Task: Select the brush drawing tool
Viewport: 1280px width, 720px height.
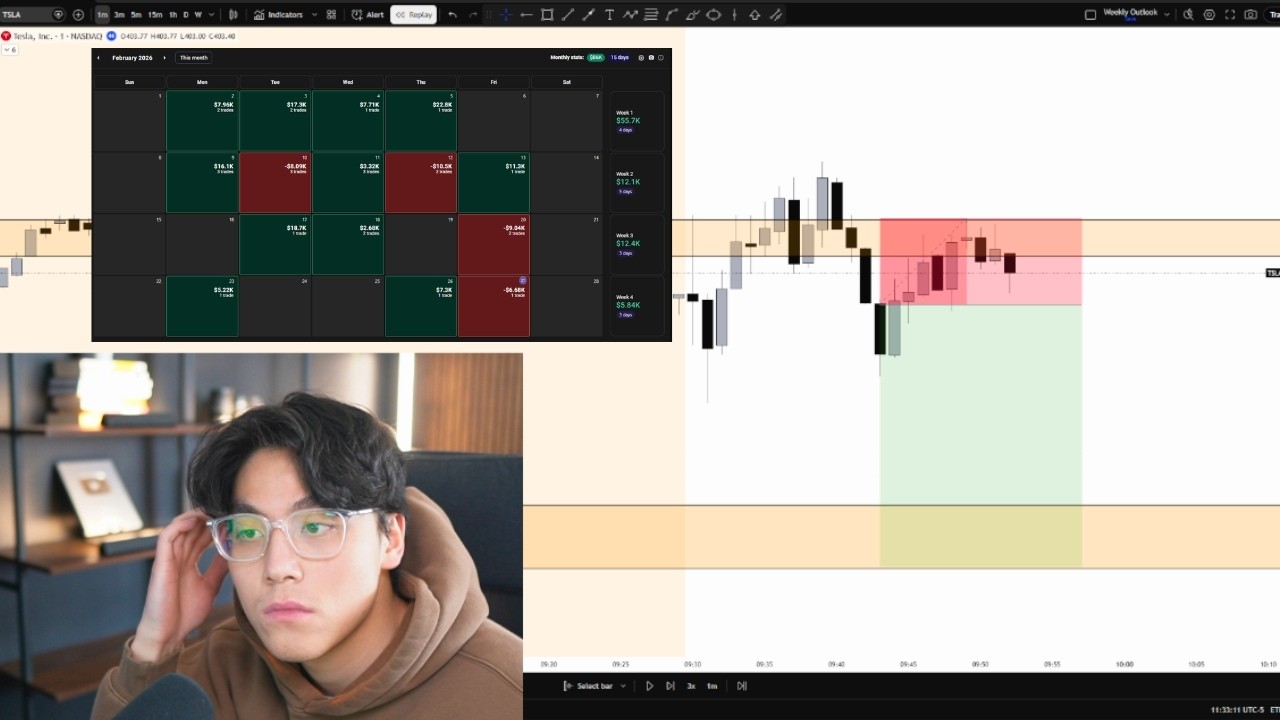Action: tap(588, 15)
